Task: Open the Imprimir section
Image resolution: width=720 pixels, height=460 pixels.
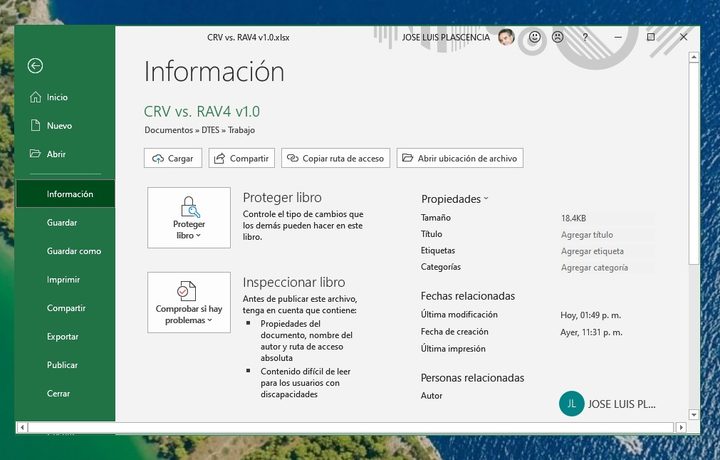Action: pyautogui.click(x=65, y=280)
